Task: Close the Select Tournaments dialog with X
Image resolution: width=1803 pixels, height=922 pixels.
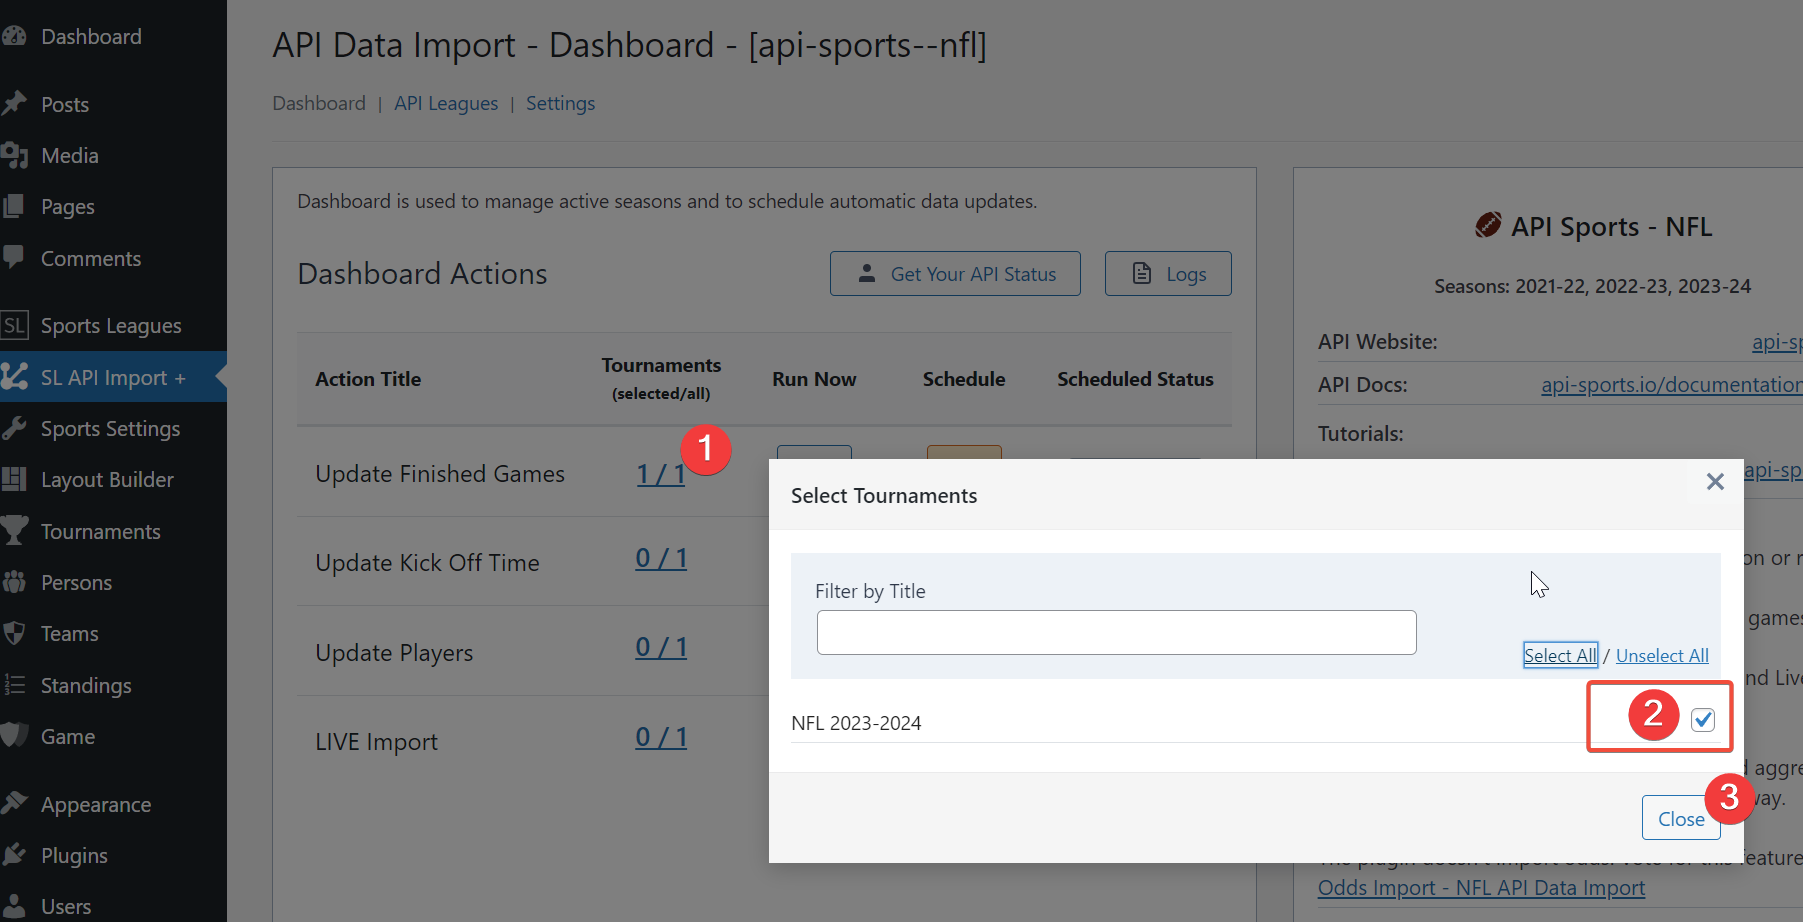Action: (x=1715, y=482)
